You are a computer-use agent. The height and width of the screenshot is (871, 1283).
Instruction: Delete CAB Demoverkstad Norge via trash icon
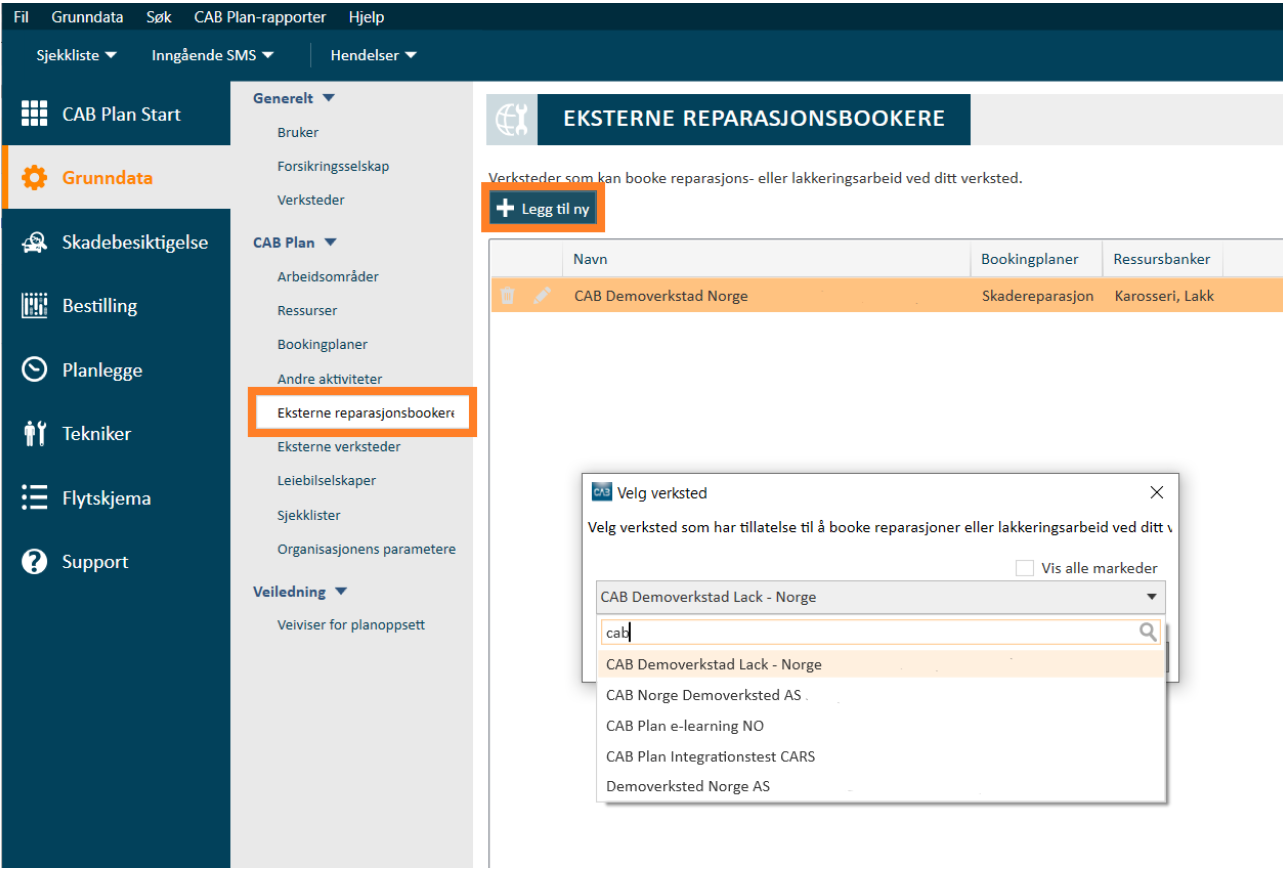point(508,296)
